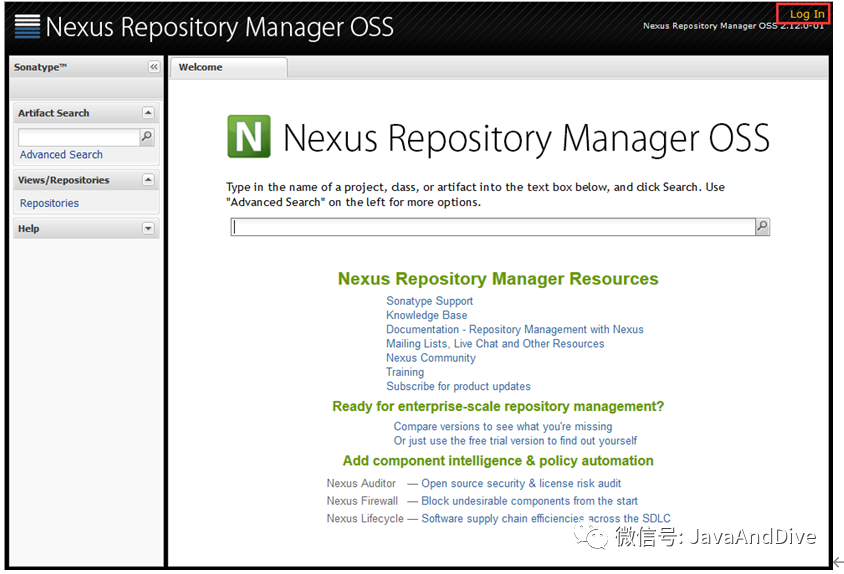The height and width of the screenshot is (574, 844).
Task: Open Nexus Community link
Action: (x=431, y=358)
